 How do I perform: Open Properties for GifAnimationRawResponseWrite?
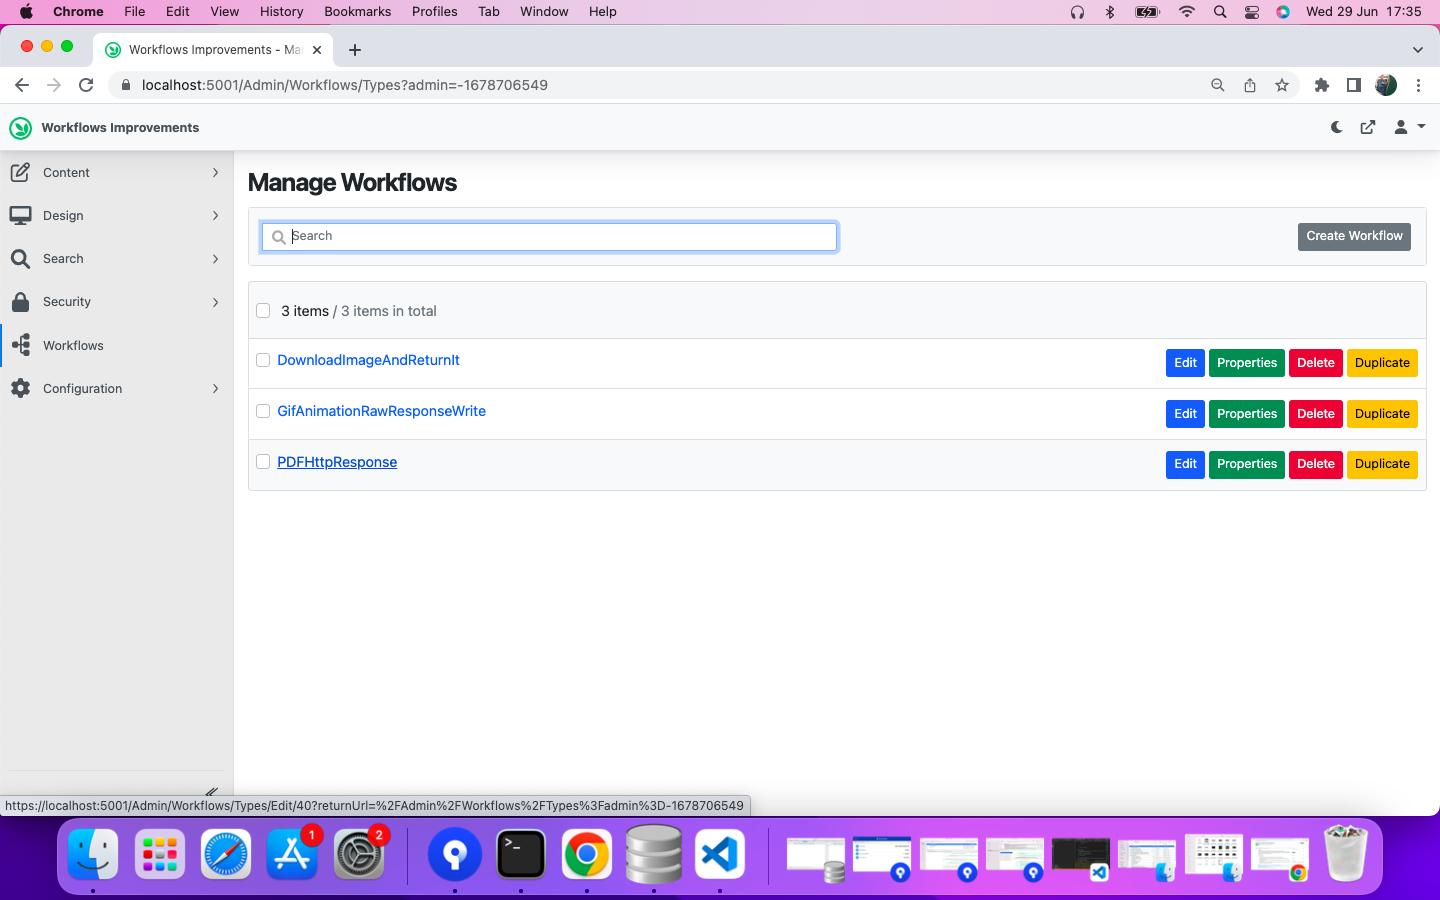click(1247, 414)
